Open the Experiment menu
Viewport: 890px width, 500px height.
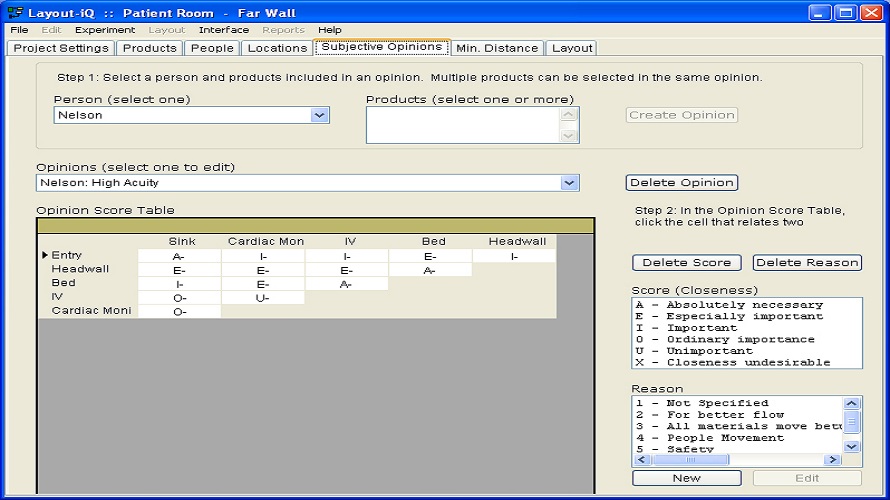click(105, 30)
